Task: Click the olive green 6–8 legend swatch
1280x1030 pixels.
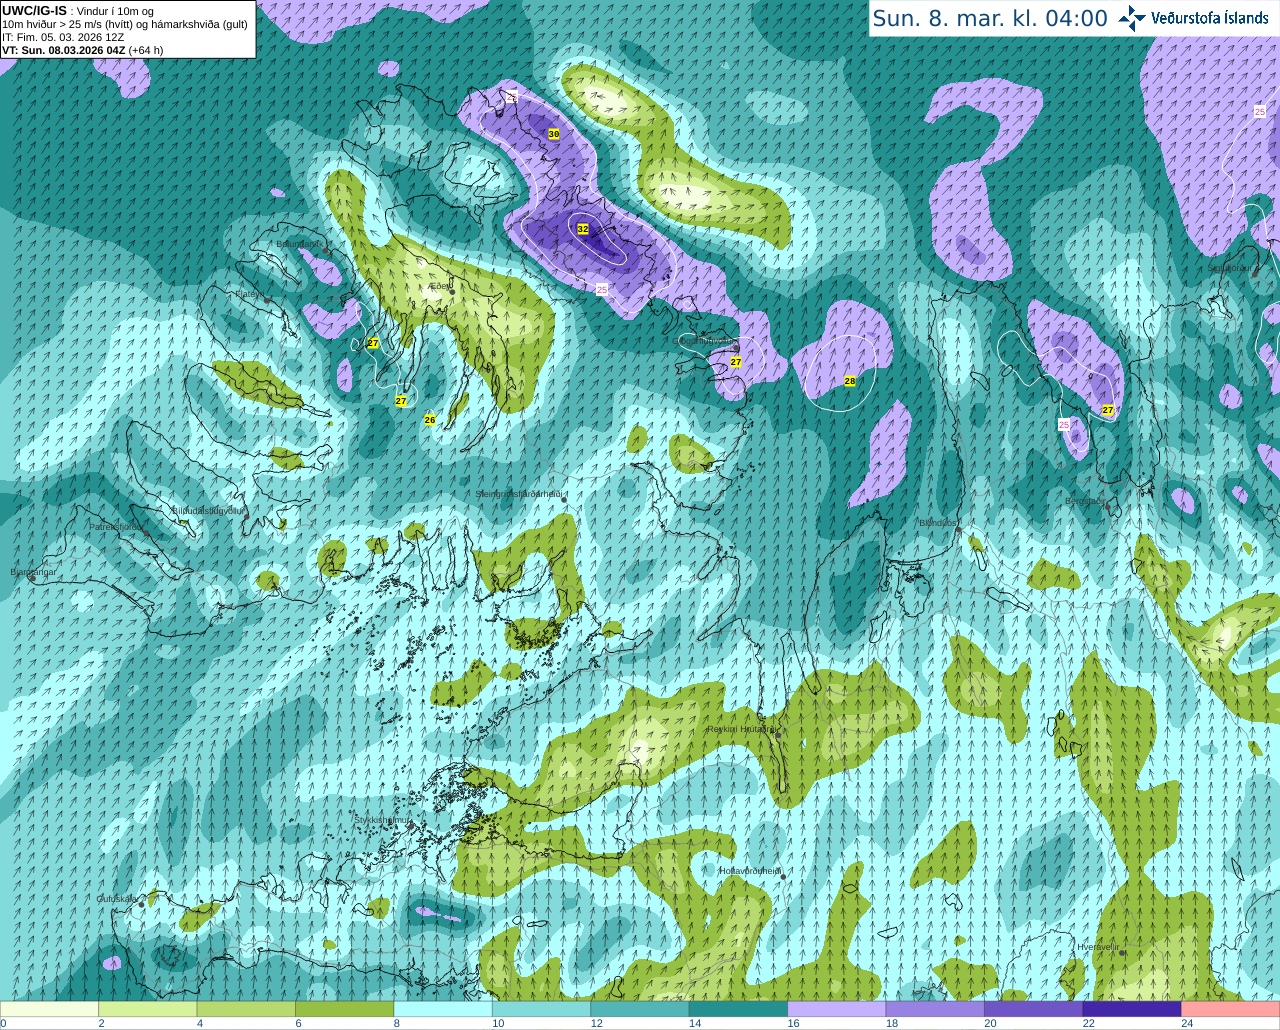Action: 344,1009
